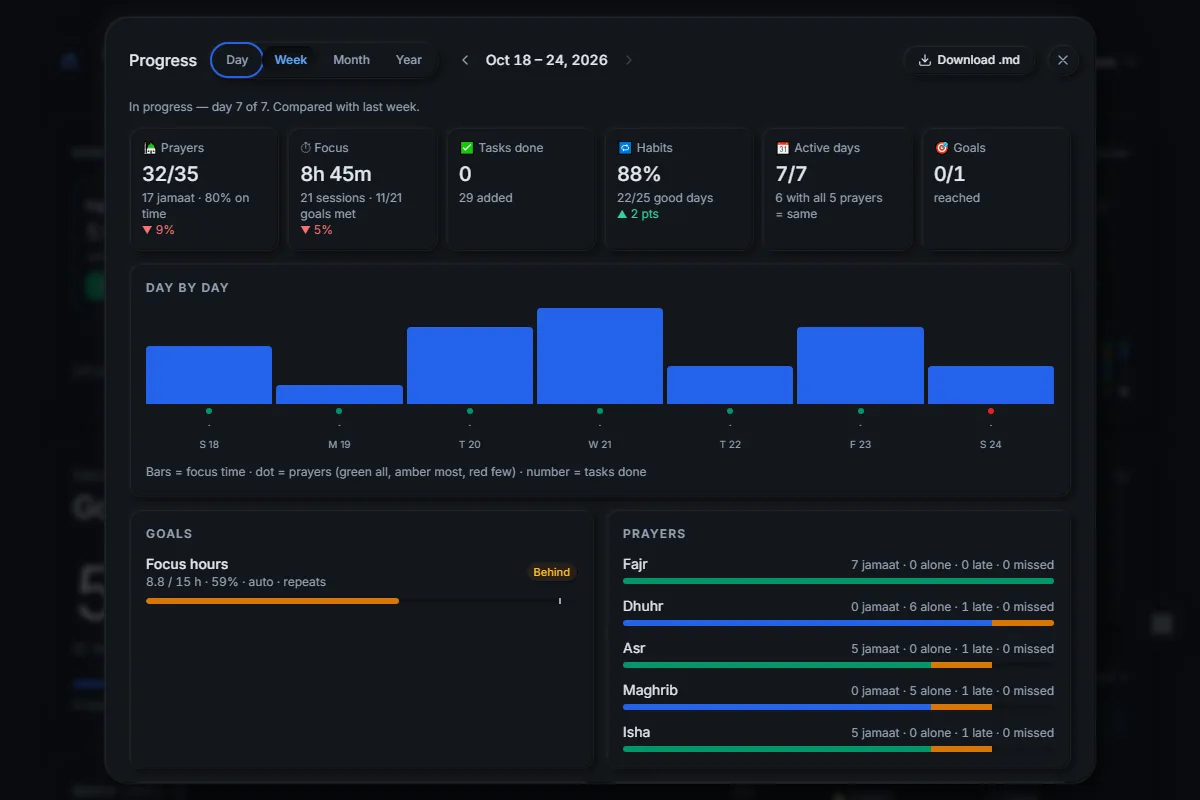Screen dimensions: 1200x800
Task: Open the Prayers 32/35 stat card
Action: 204,189
